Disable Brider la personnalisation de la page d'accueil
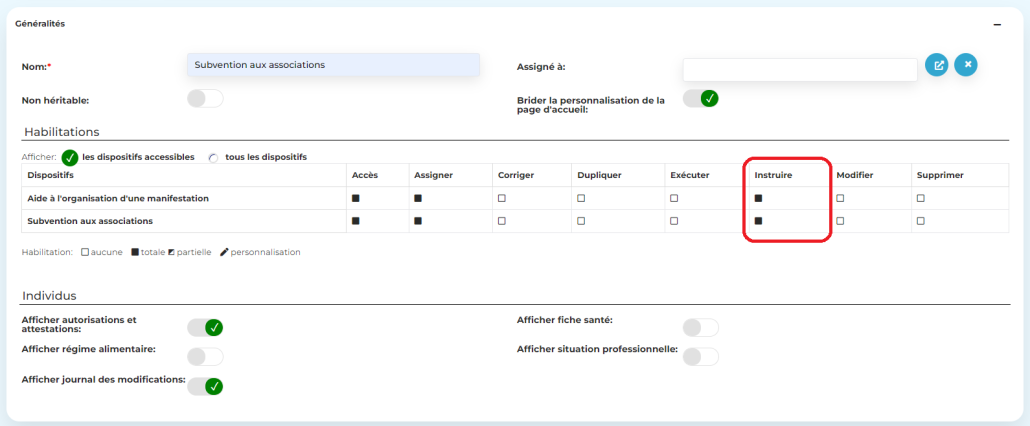Screen dimensions: 1030x426 click(x=701, y=99)
